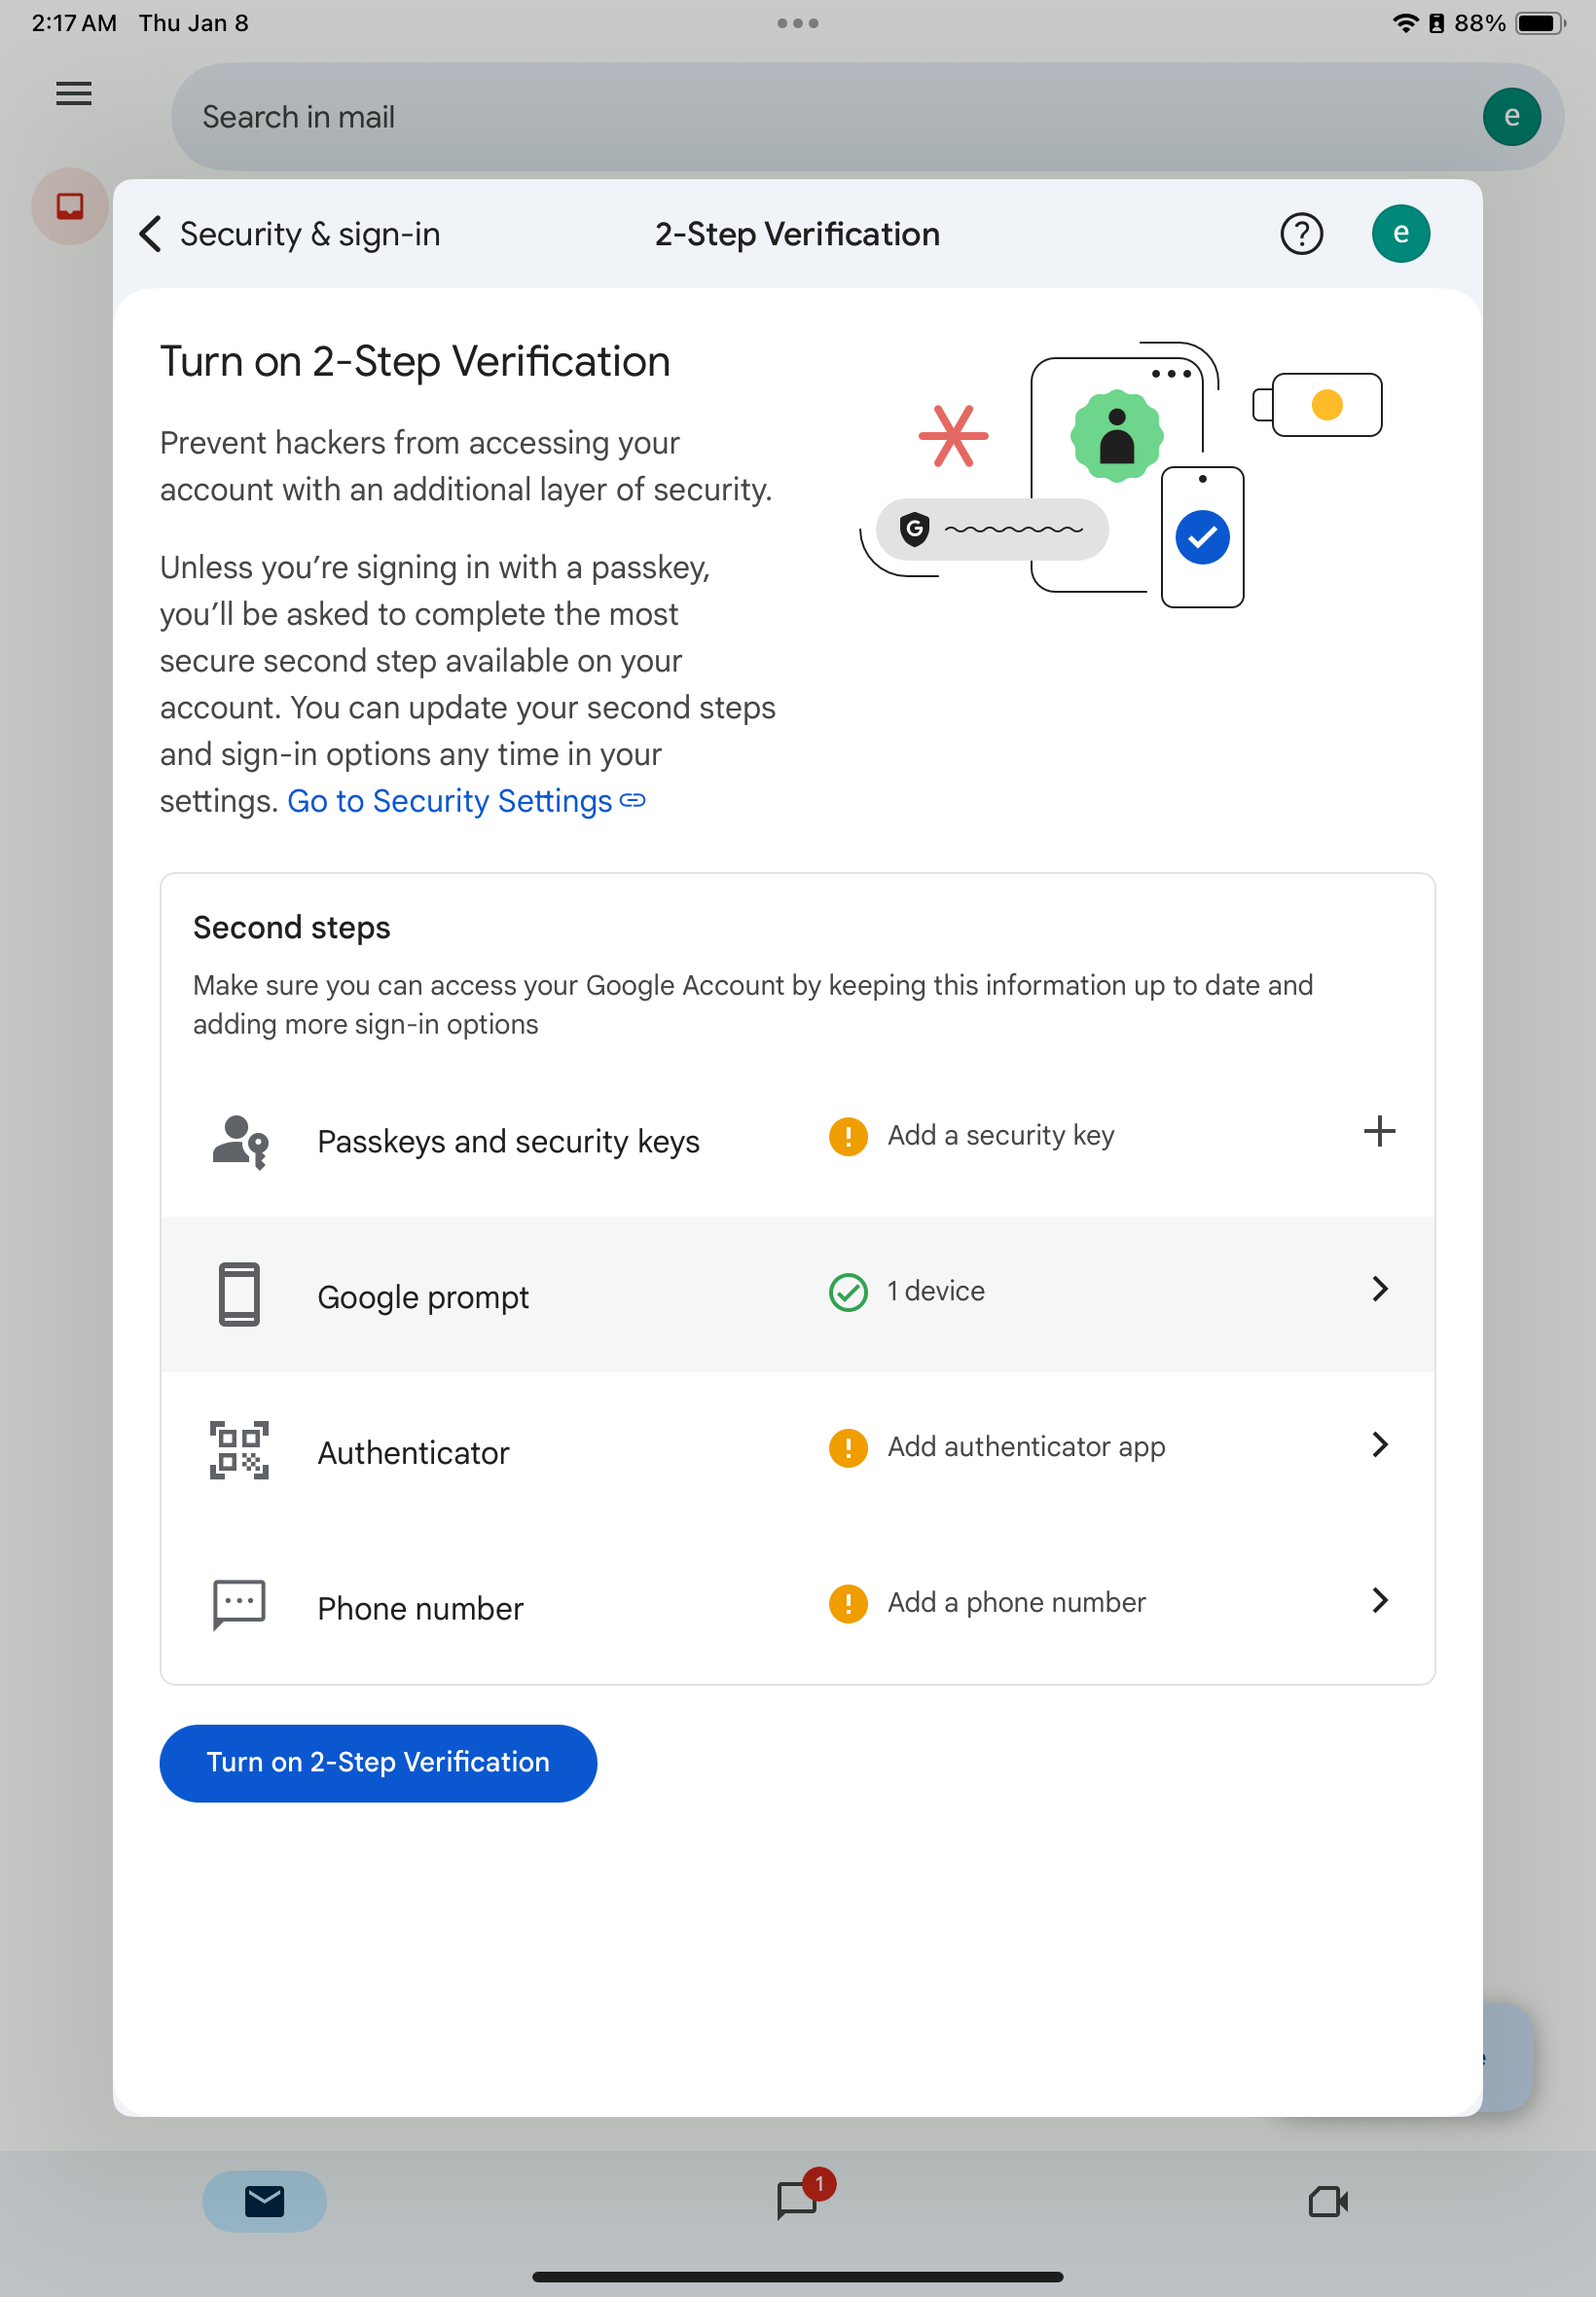The height and width of the screenshot is (2297, 1596).
Task: Open Phone number row chevron
Action: pyautogui.click(x=1380, y=1600)
